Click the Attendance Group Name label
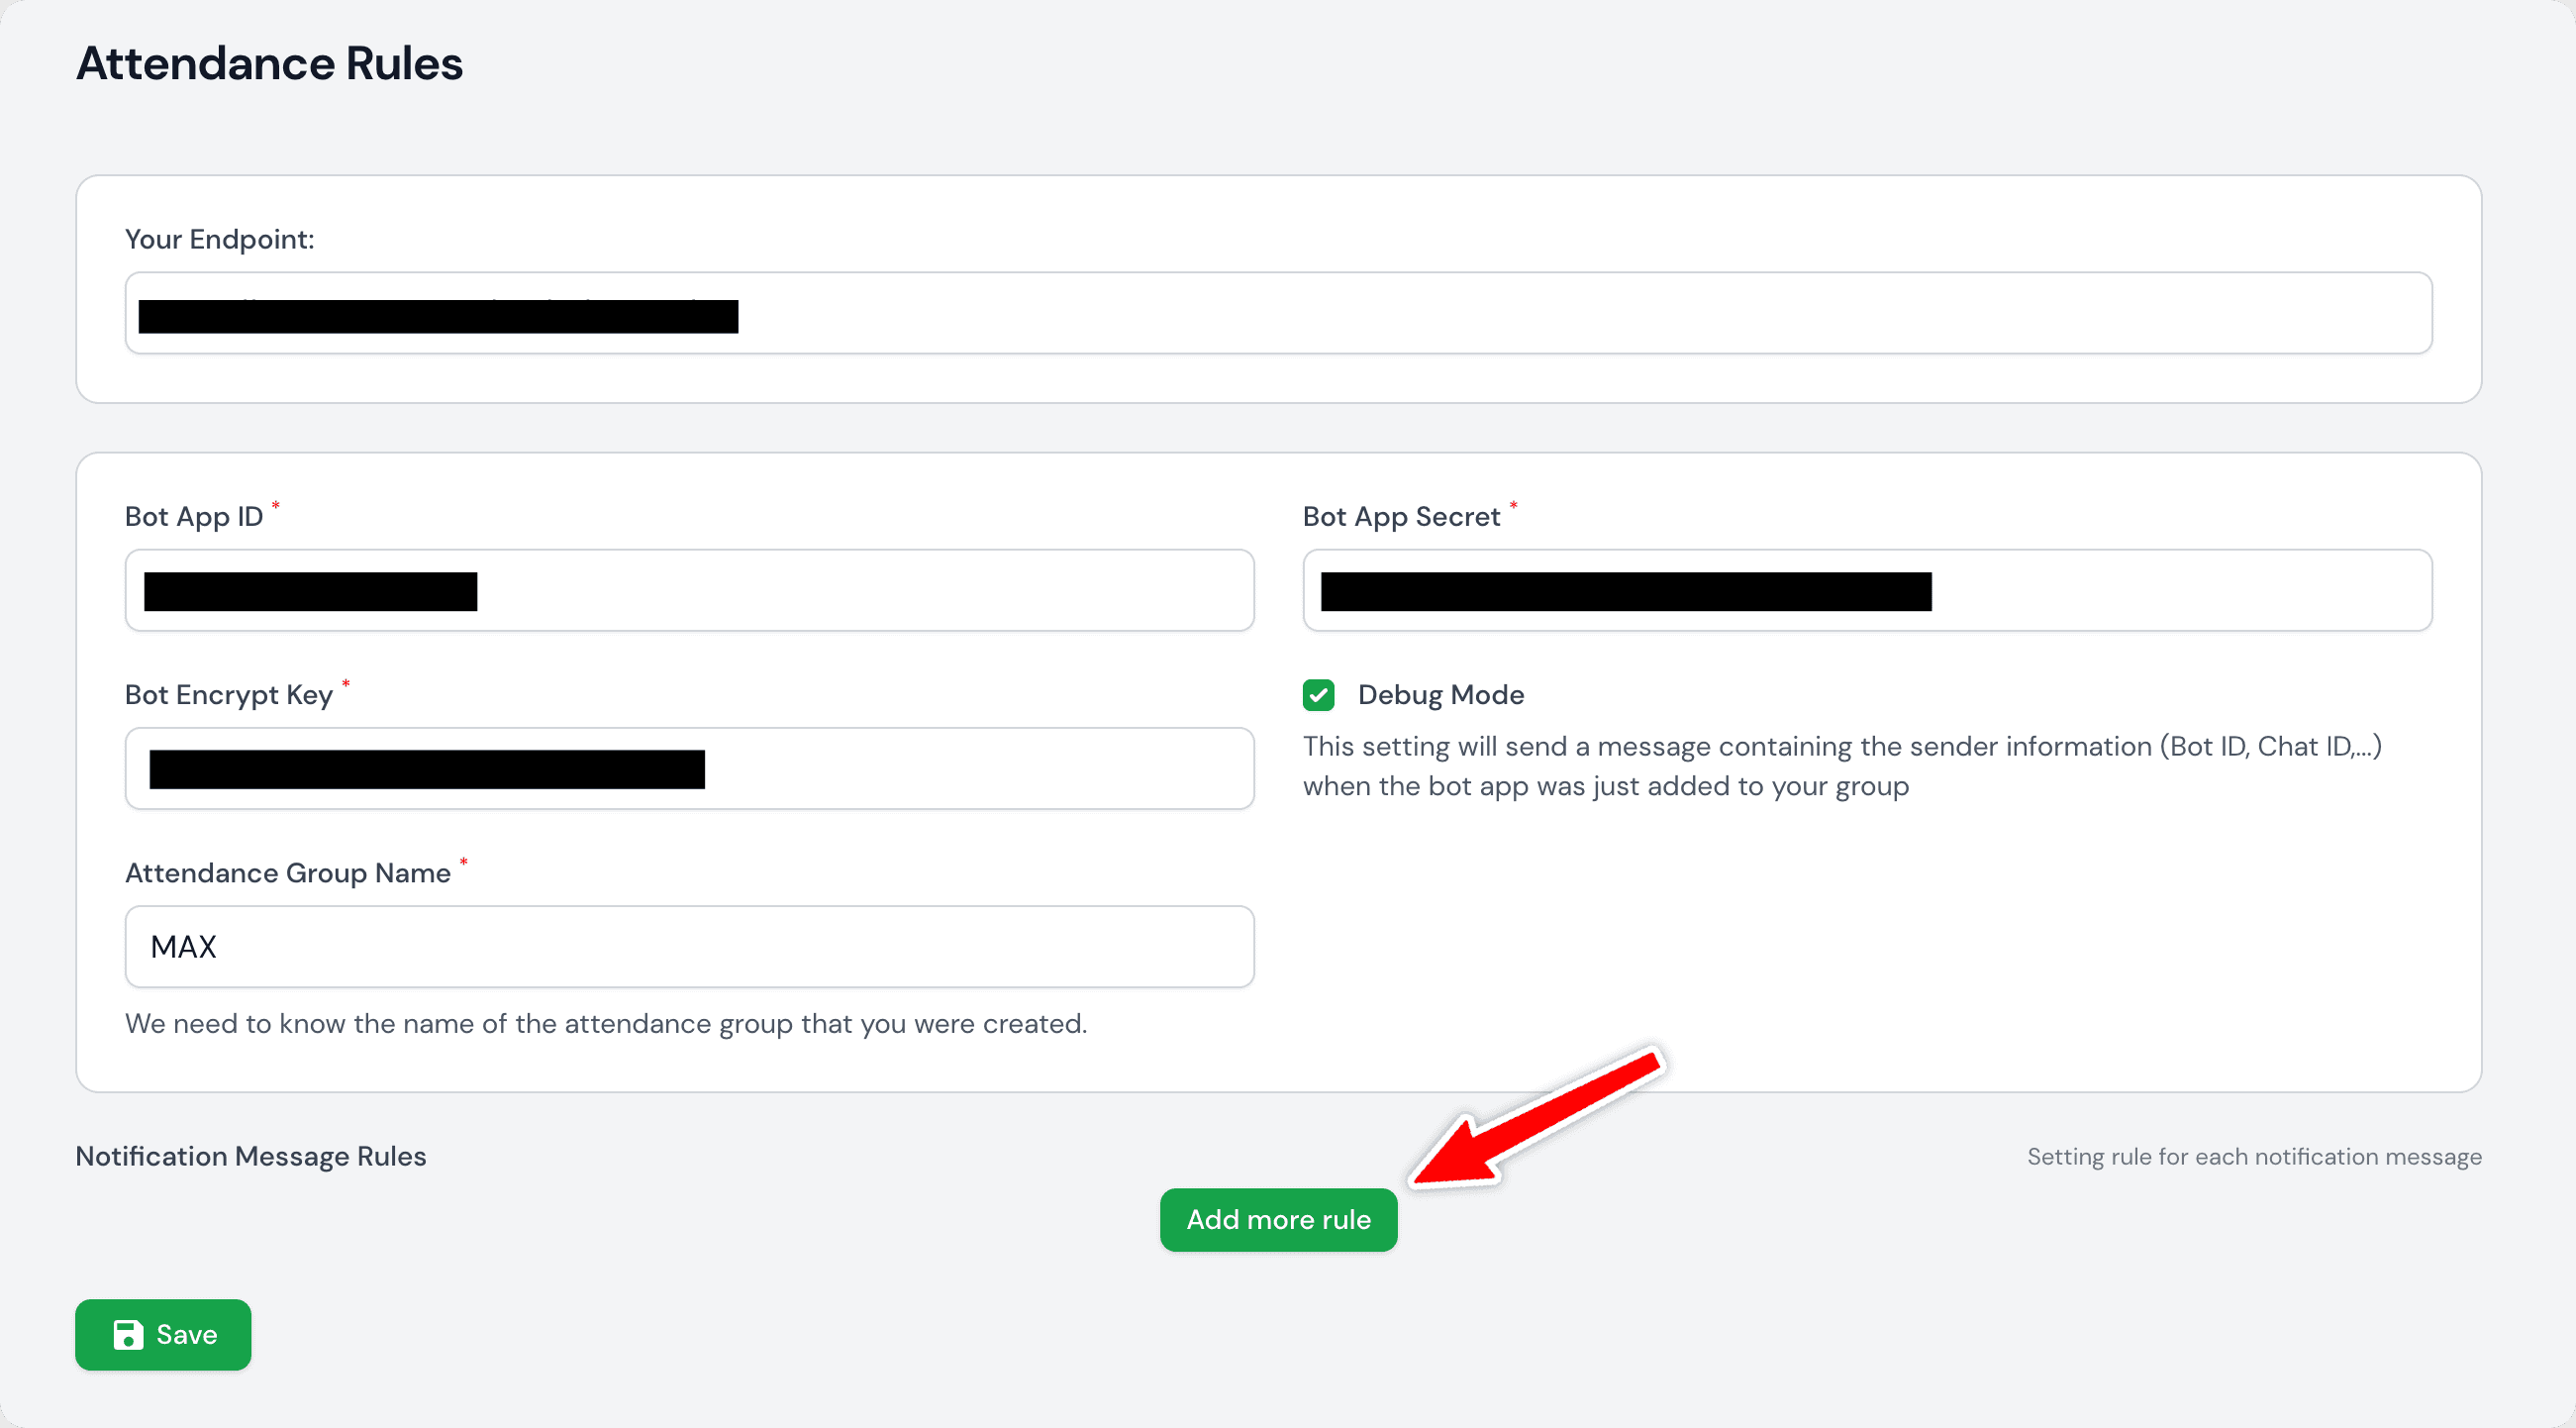Screen dimensions: 2576x1428 pos(288,873)
